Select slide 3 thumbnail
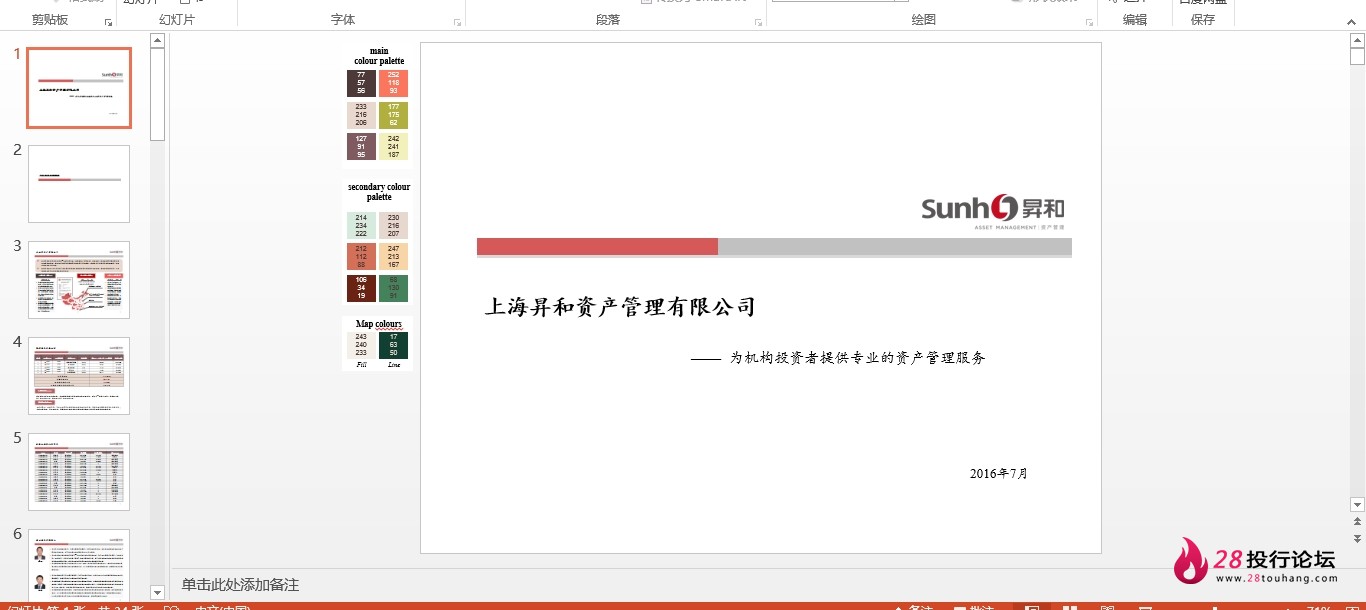The width and height of the screenshot is (1366, 610). (x=79, y=280)
